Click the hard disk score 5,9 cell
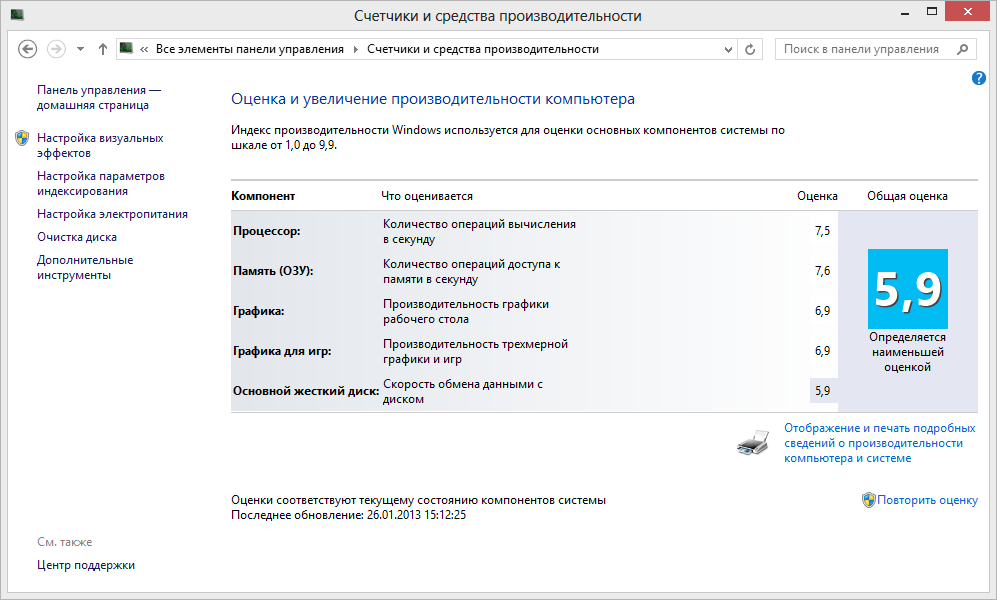 tap(823, 391)
